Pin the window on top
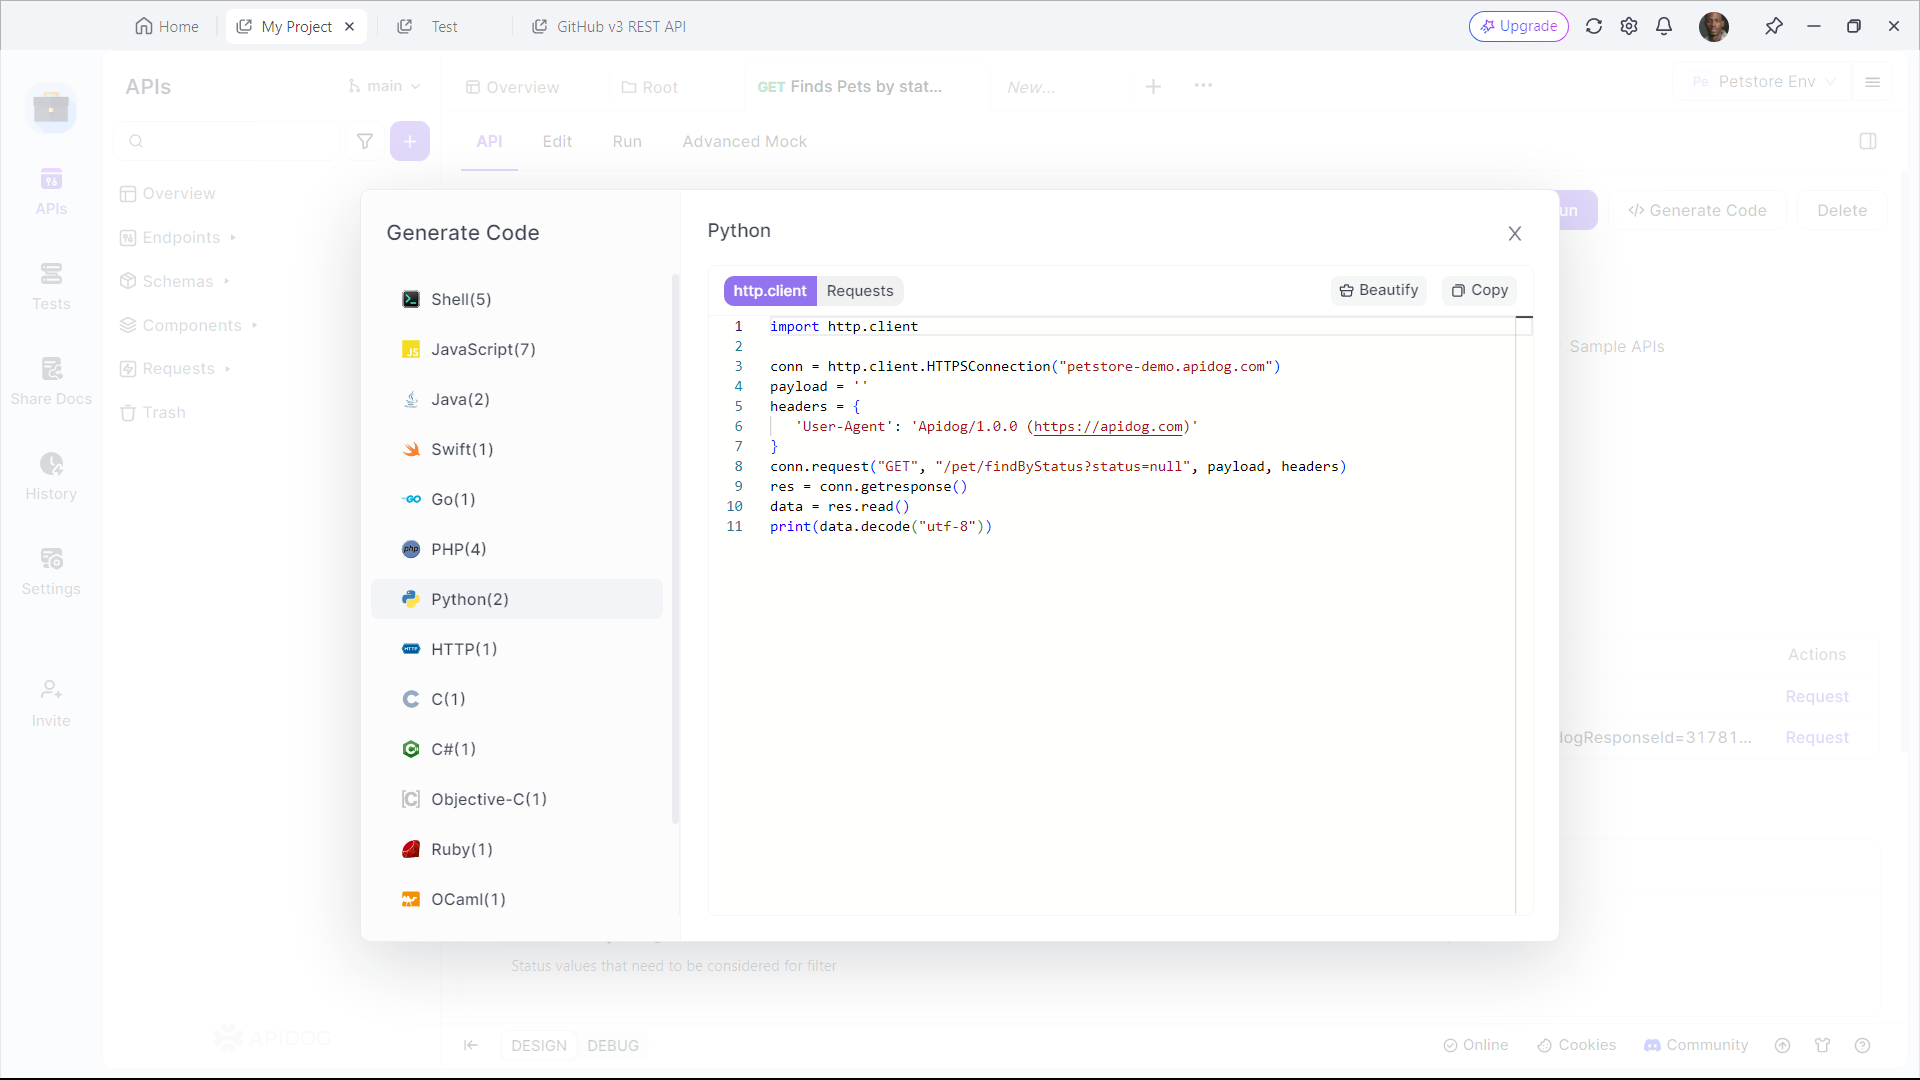1920x1080 pixels. coord(1774,26)
